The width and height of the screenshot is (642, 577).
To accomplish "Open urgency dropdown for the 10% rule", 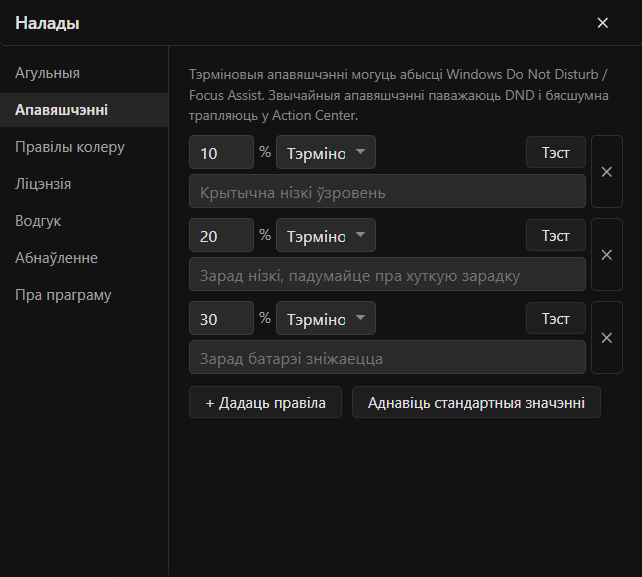I will pyautogui.click(x=326, y=152).
